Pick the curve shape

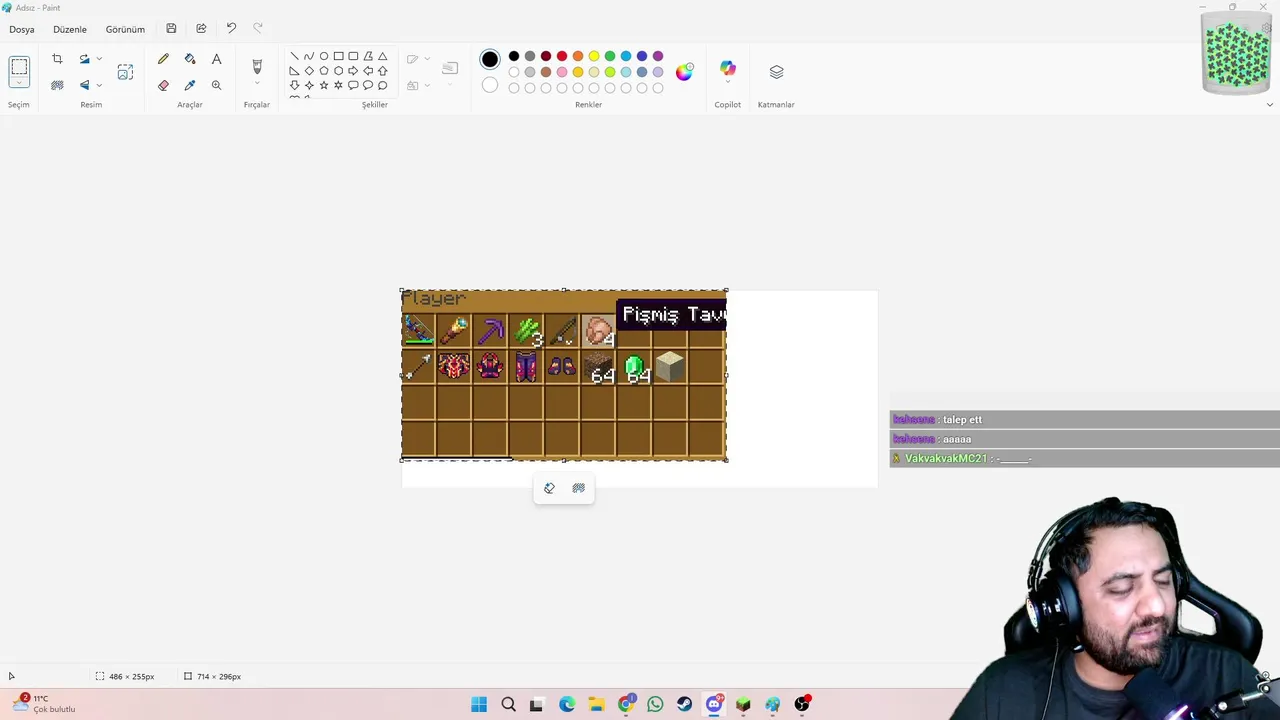point(309,56)
